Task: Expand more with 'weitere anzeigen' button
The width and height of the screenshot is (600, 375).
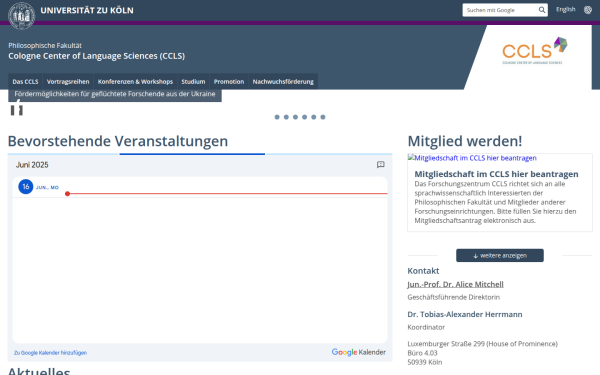Action: (500, 256)
